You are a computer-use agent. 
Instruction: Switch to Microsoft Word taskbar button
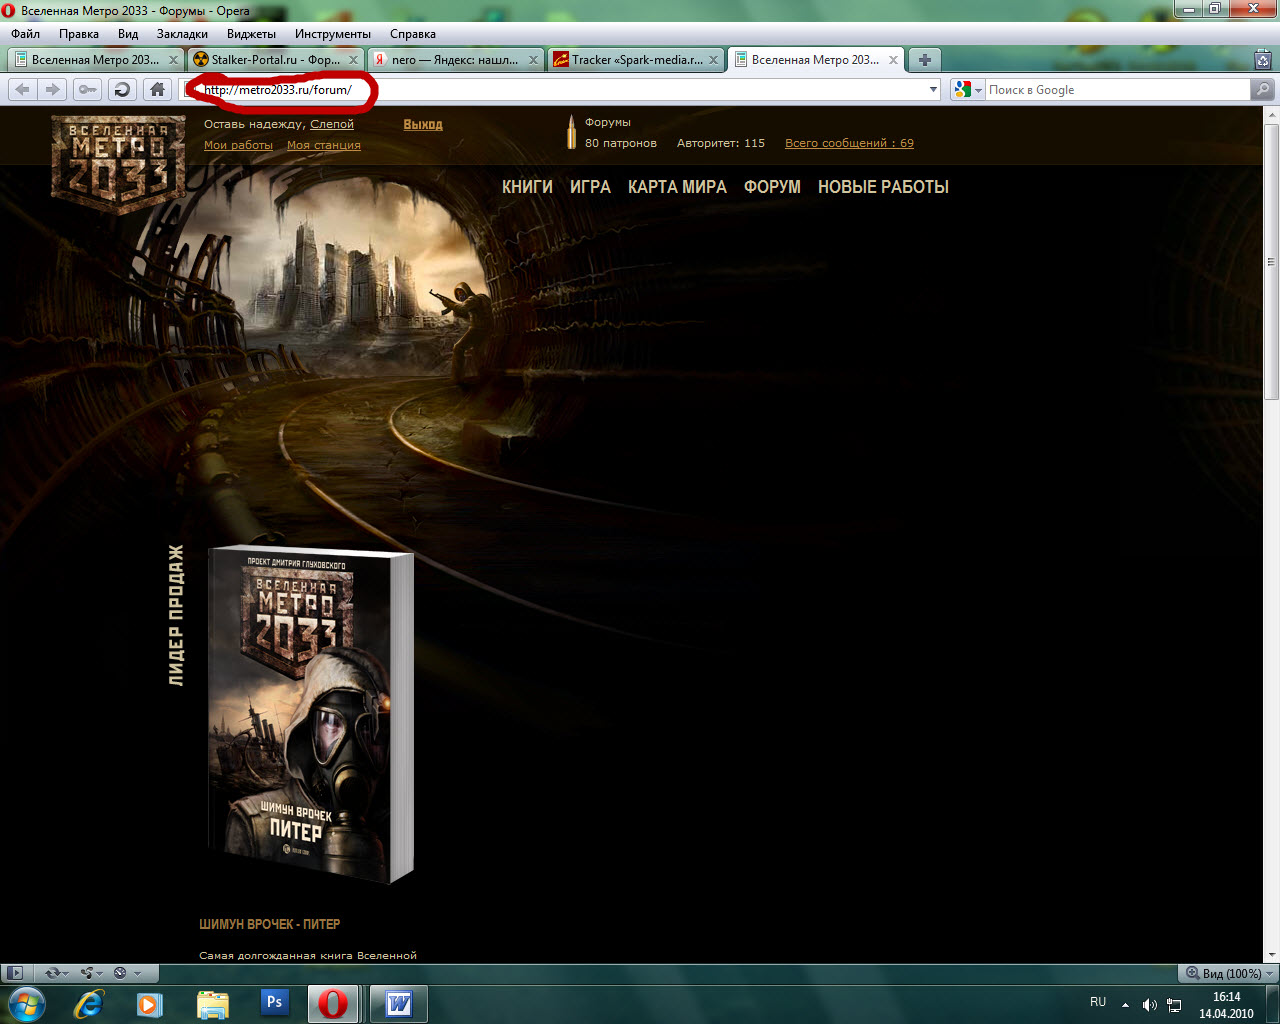pos(399,1004)
